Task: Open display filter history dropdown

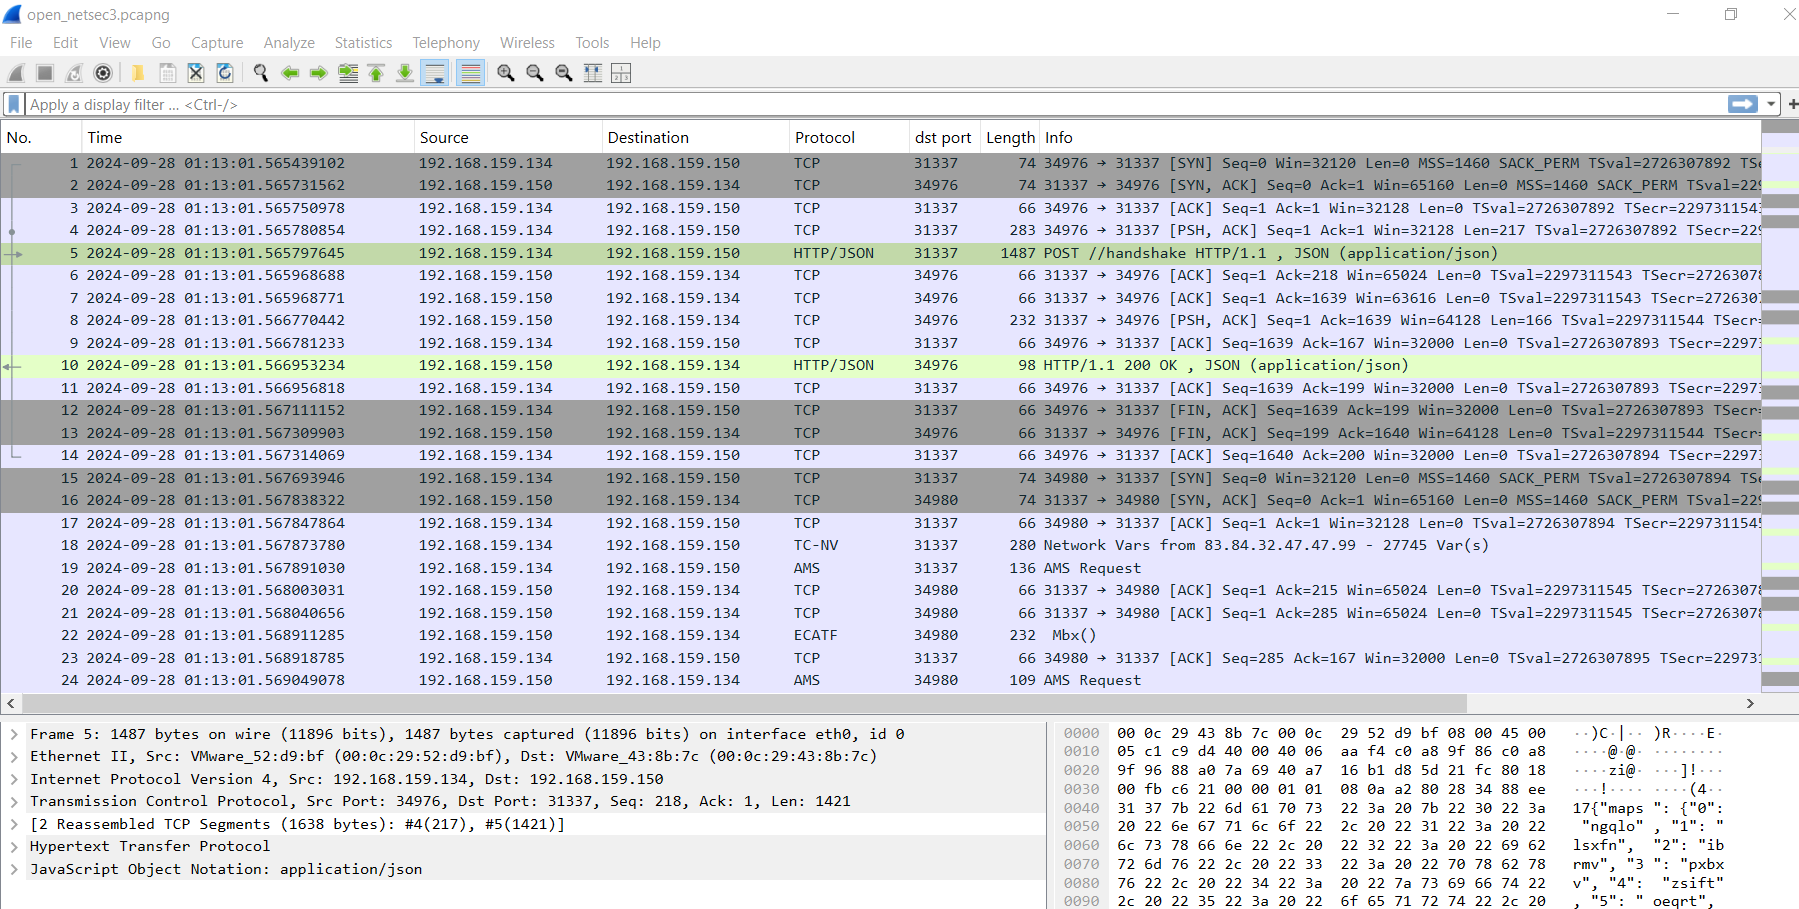Action: tap(1771, 104)
